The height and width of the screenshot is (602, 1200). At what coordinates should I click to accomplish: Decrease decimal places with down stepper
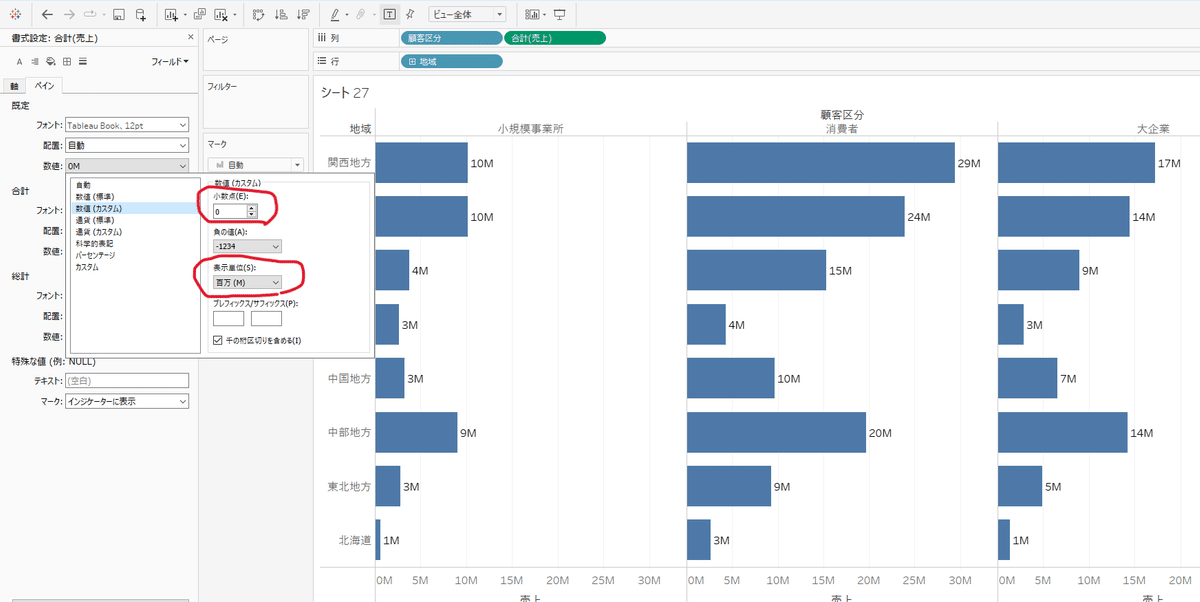coord(252,214)
